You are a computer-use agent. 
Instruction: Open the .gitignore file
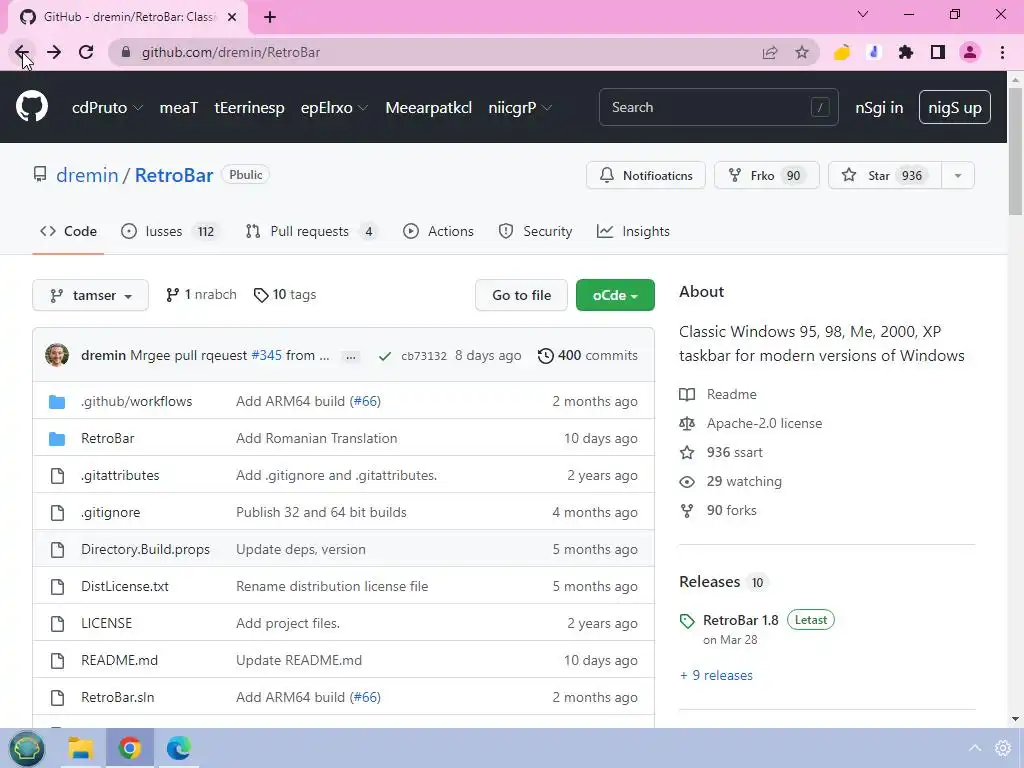(110, 513)
